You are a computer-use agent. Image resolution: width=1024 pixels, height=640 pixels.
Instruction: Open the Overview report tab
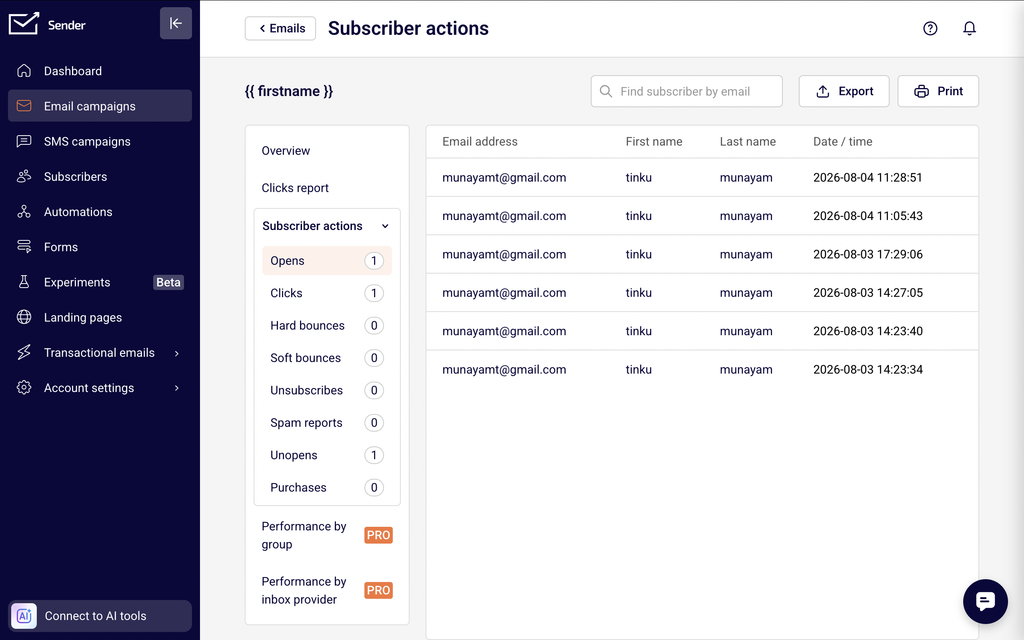point(285,151)
